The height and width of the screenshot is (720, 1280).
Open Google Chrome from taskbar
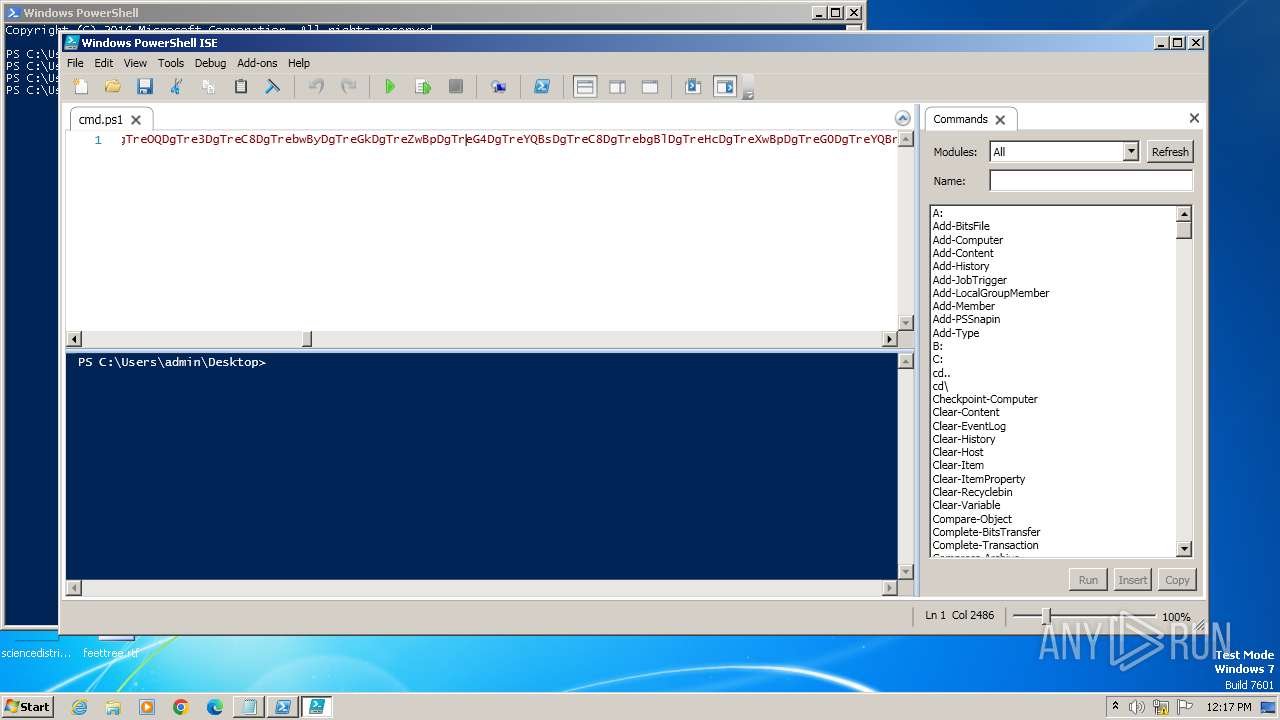click(180, 707)
